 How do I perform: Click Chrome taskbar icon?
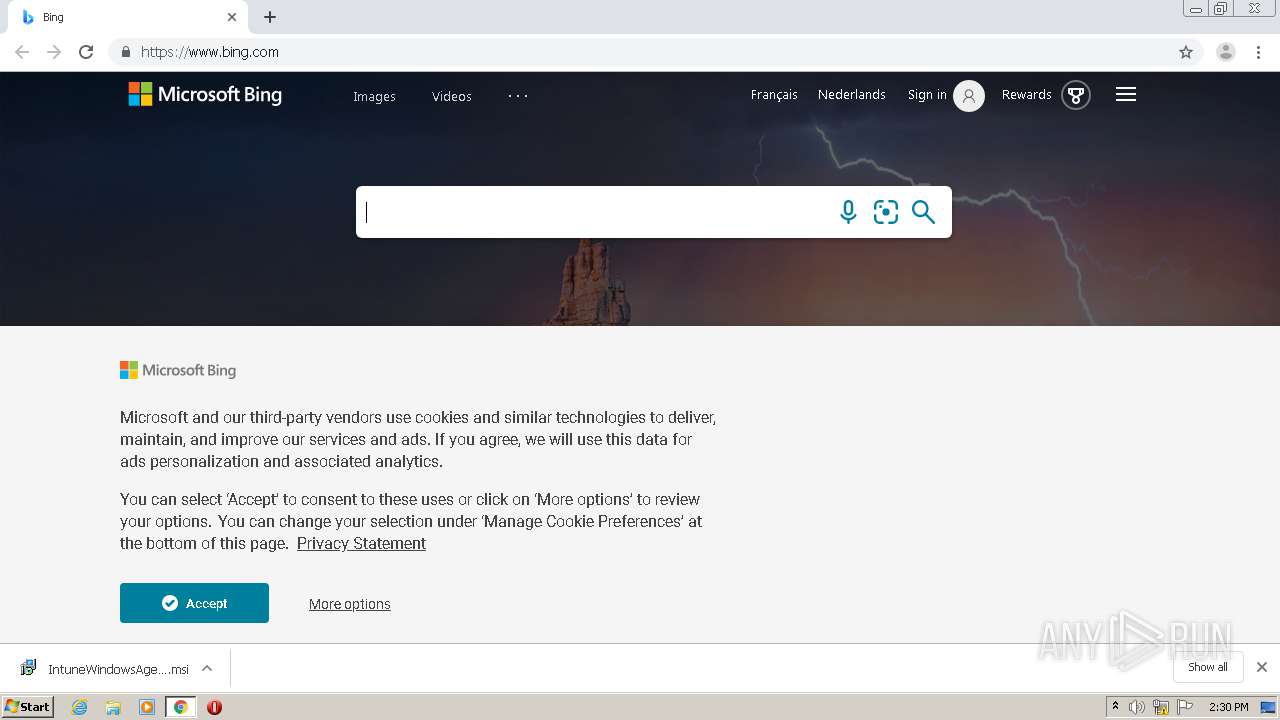[x=180, y=707]
